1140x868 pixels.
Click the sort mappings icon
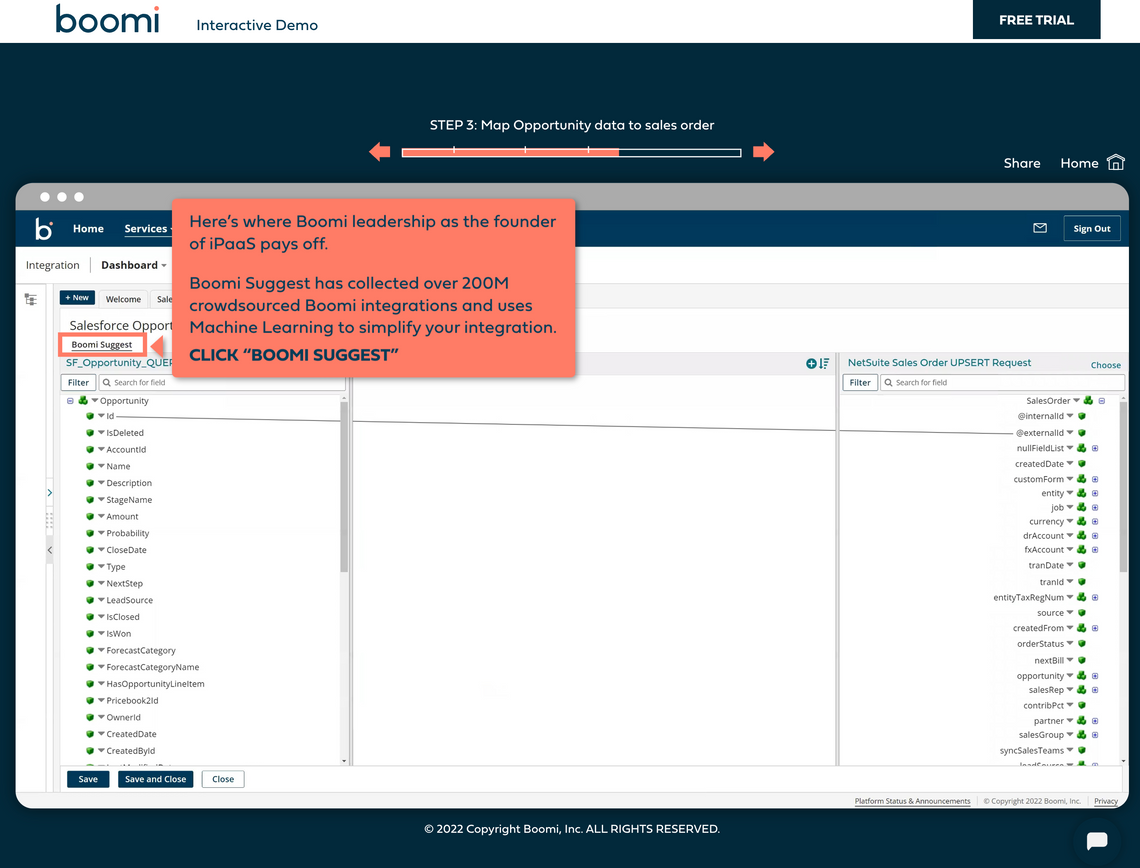pyautogui.click(x=824, y=363)
